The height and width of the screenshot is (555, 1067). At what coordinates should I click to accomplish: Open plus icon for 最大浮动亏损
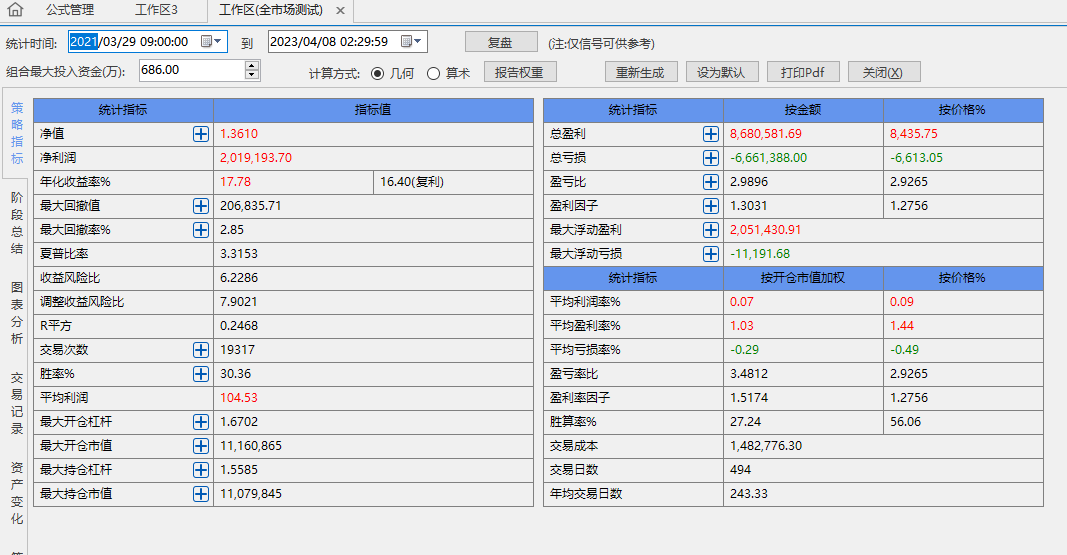[711, 254]
